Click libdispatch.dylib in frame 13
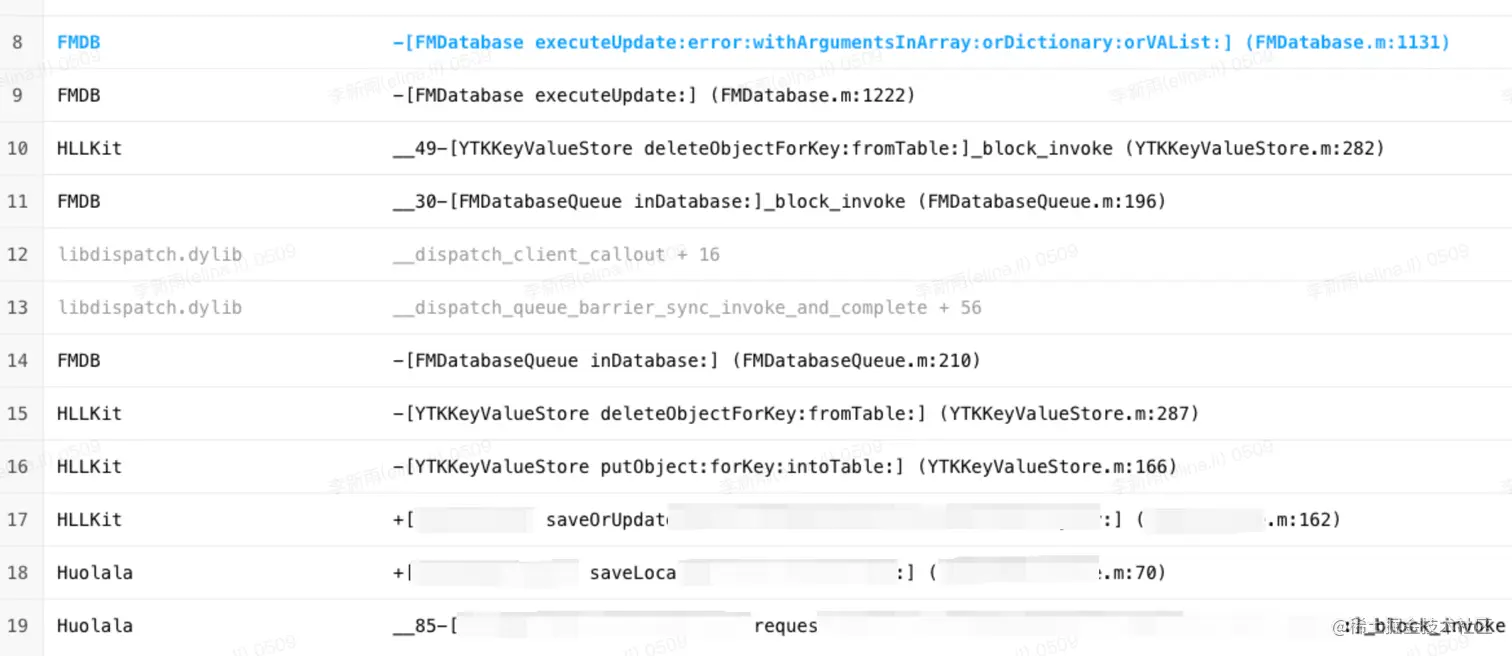Viewport: 1512px width, 656px height. pyautogui.click(x=150, y=307)
